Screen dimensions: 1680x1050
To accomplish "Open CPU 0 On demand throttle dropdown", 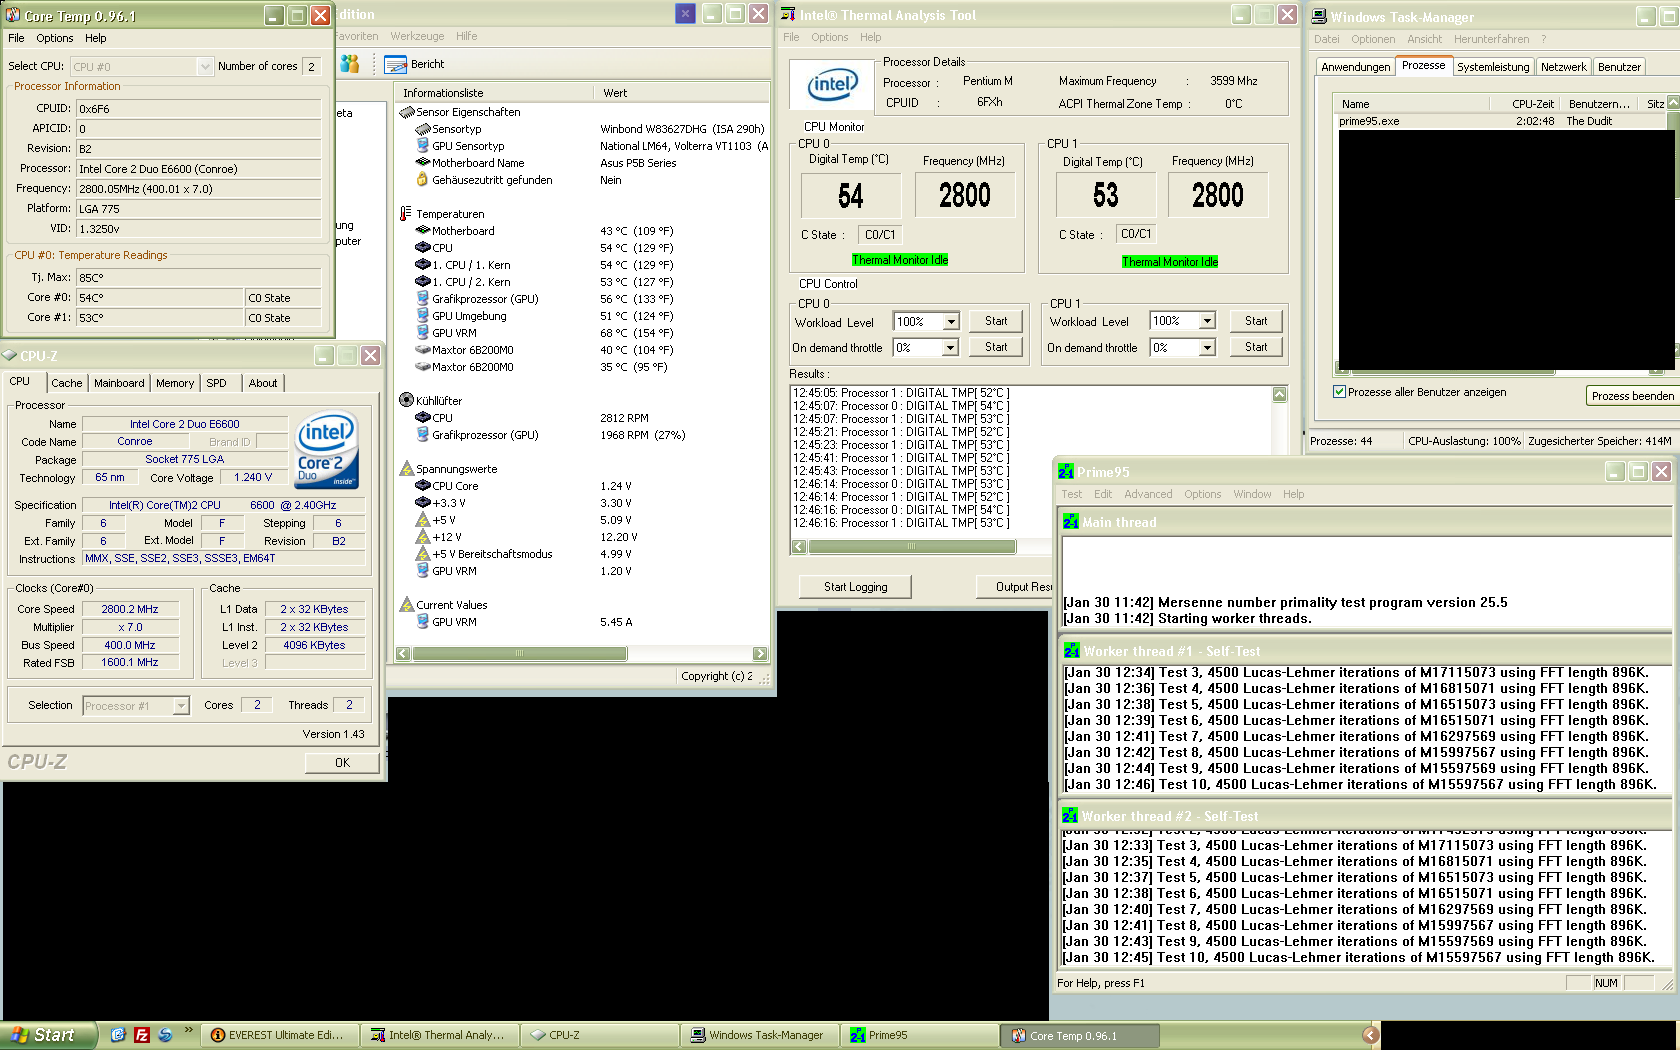I will tap(951, 348).
